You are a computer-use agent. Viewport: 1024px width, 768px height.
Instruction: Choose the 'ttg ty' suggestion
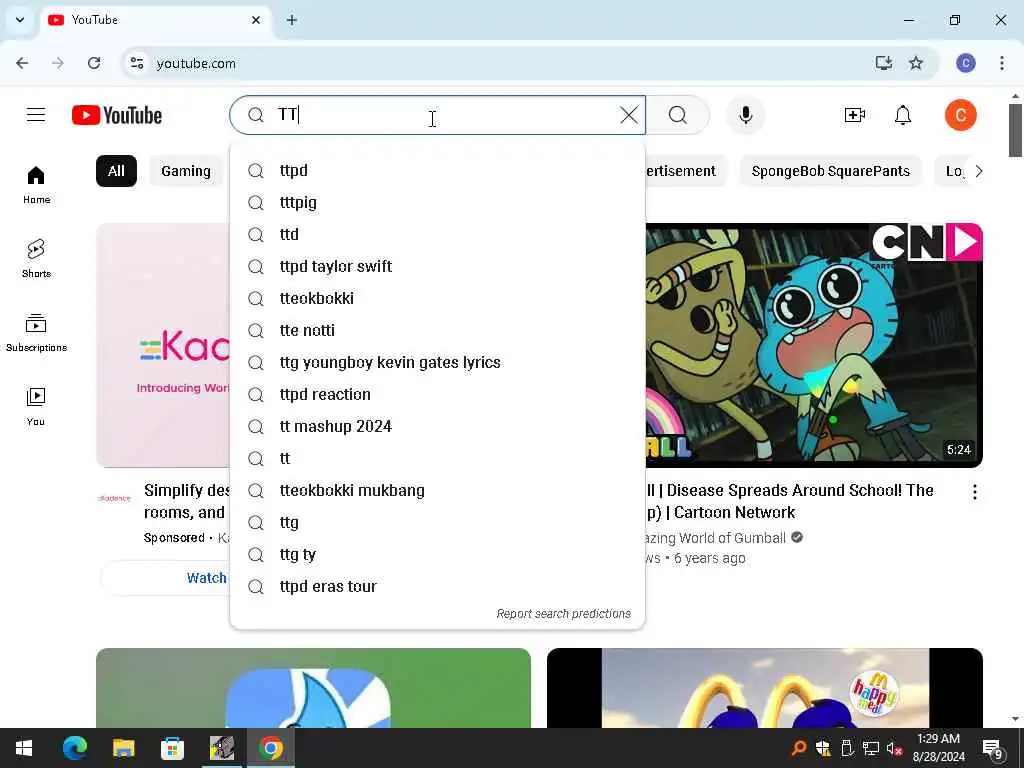(x=438, y=554)
